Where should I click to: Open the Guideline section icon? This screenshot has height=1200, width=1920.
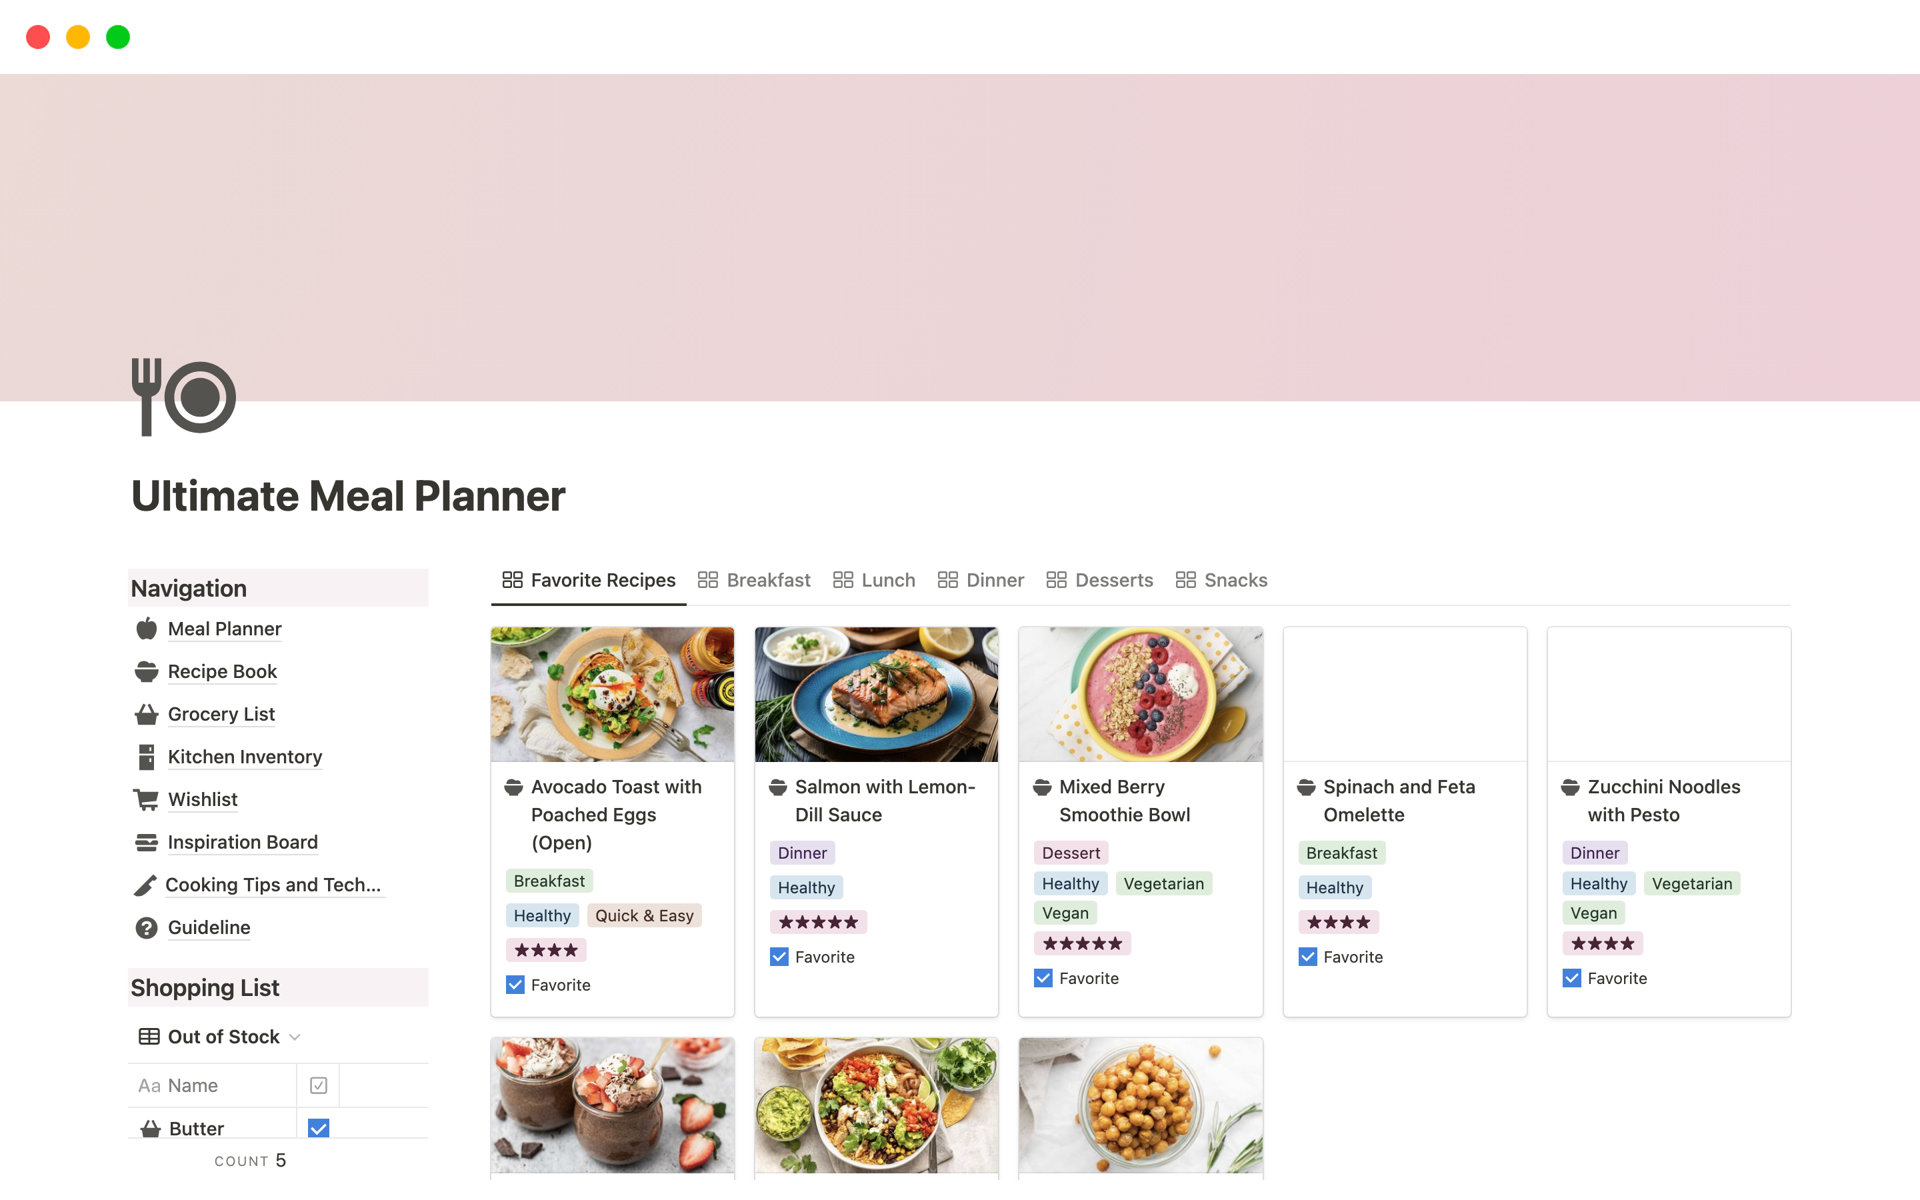click(x=147, y=928)
